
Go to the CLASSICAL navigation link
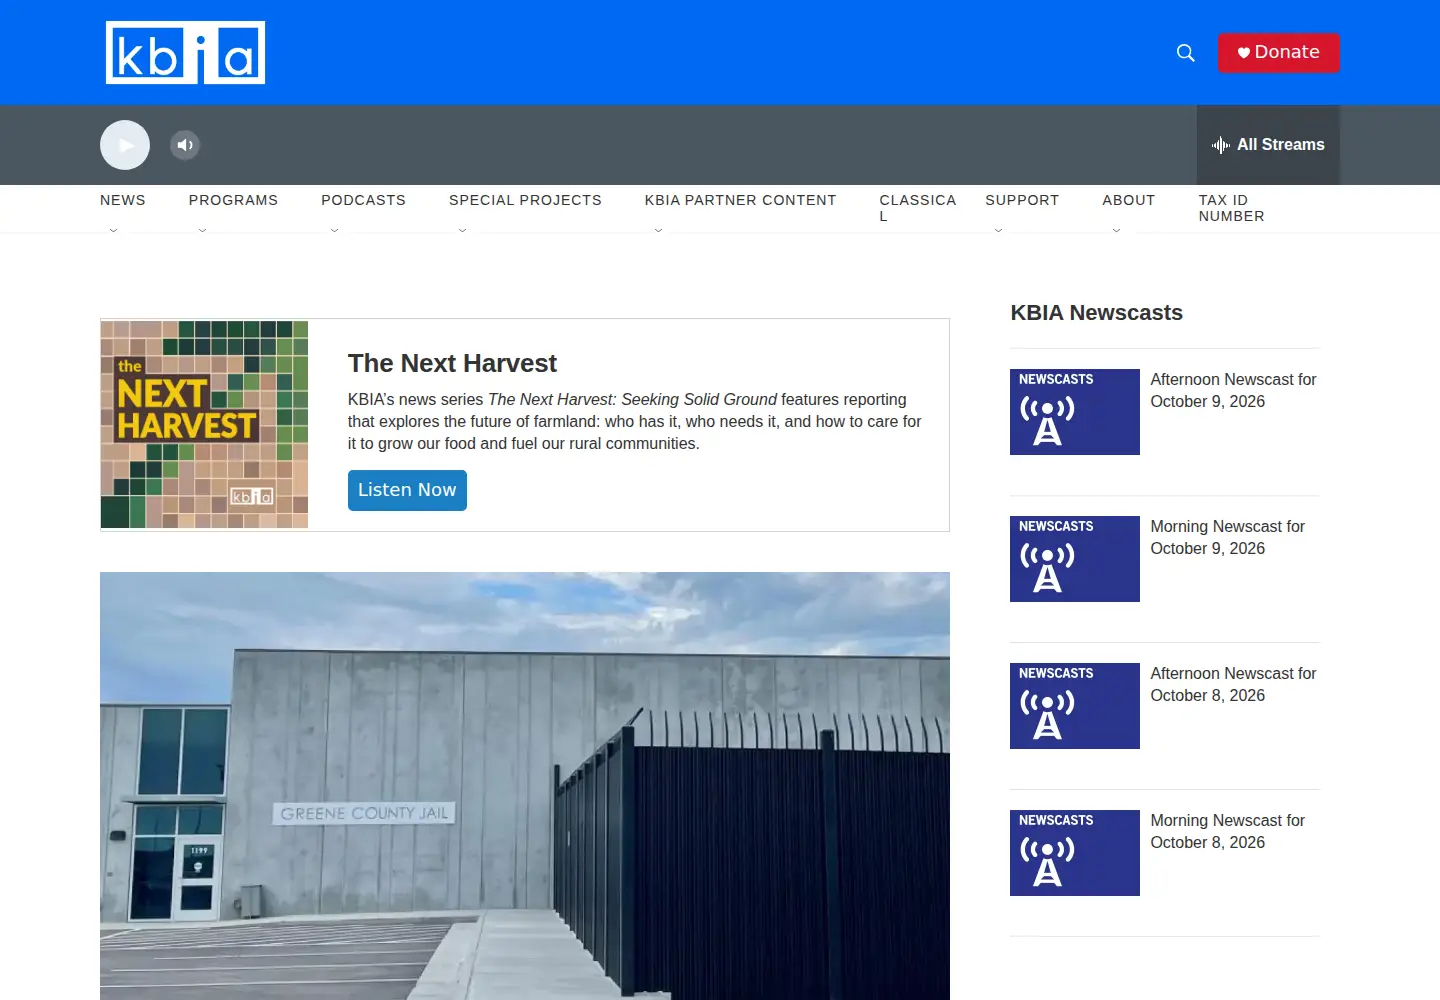pyautogui.click(x=918, y=208)
